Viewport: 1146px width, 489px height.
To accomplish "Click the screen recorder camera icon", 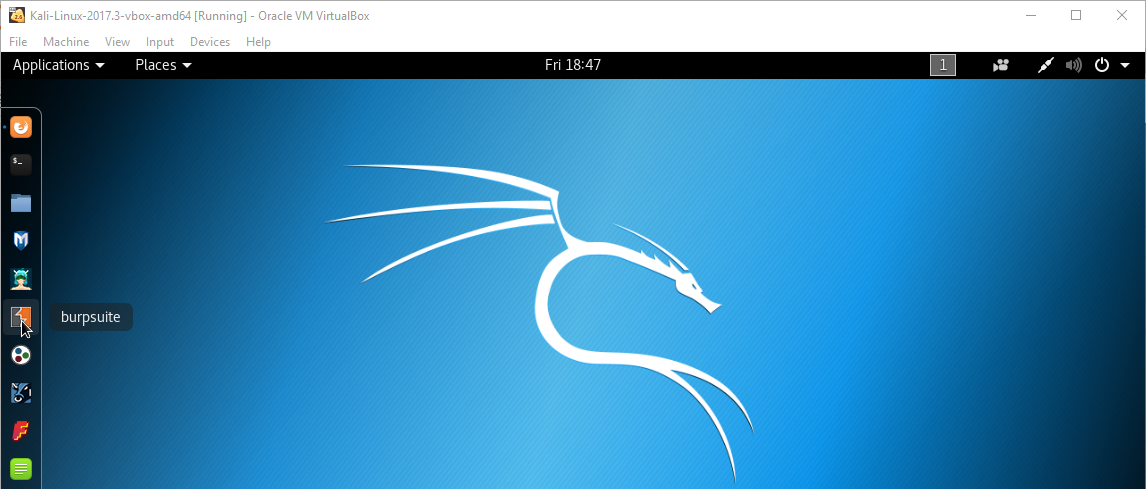I will coord(1001,66).
